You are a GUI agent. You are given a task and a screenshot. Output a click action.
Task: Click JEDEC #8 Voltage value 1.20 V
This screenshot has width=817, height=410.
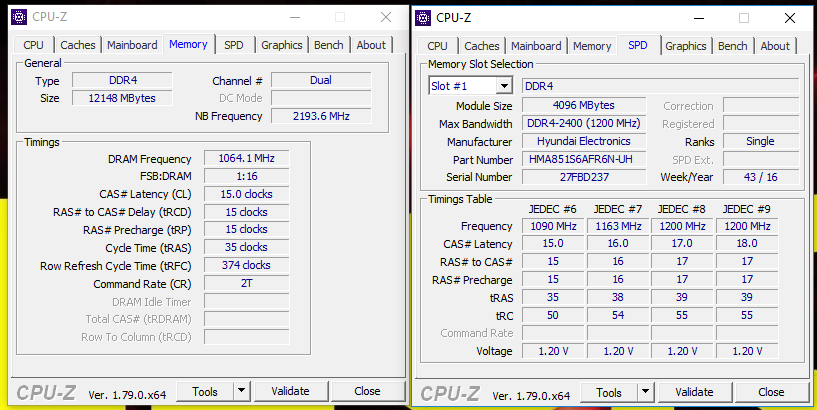(682, 351)
